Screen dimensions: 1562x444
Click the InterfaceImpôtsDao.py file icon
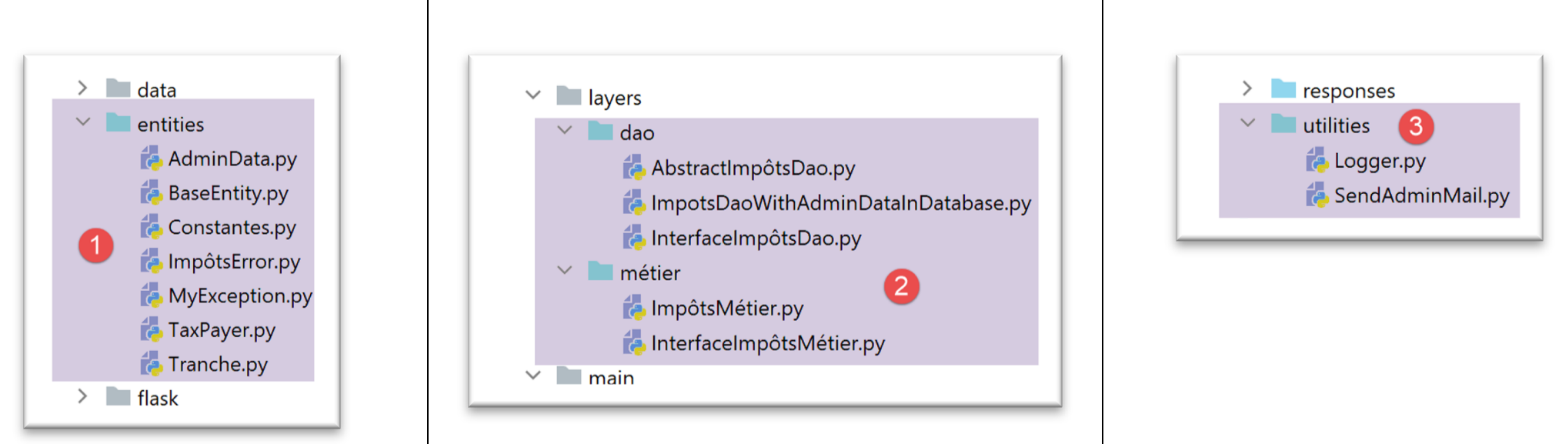click(634, 238)
